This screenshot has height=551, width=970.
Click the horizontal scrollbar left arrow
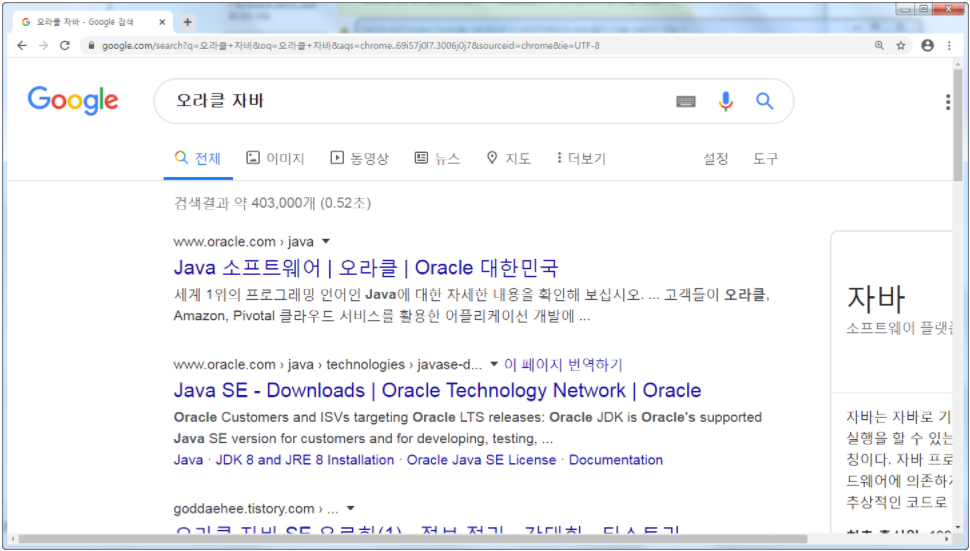(x=12, y=539)
